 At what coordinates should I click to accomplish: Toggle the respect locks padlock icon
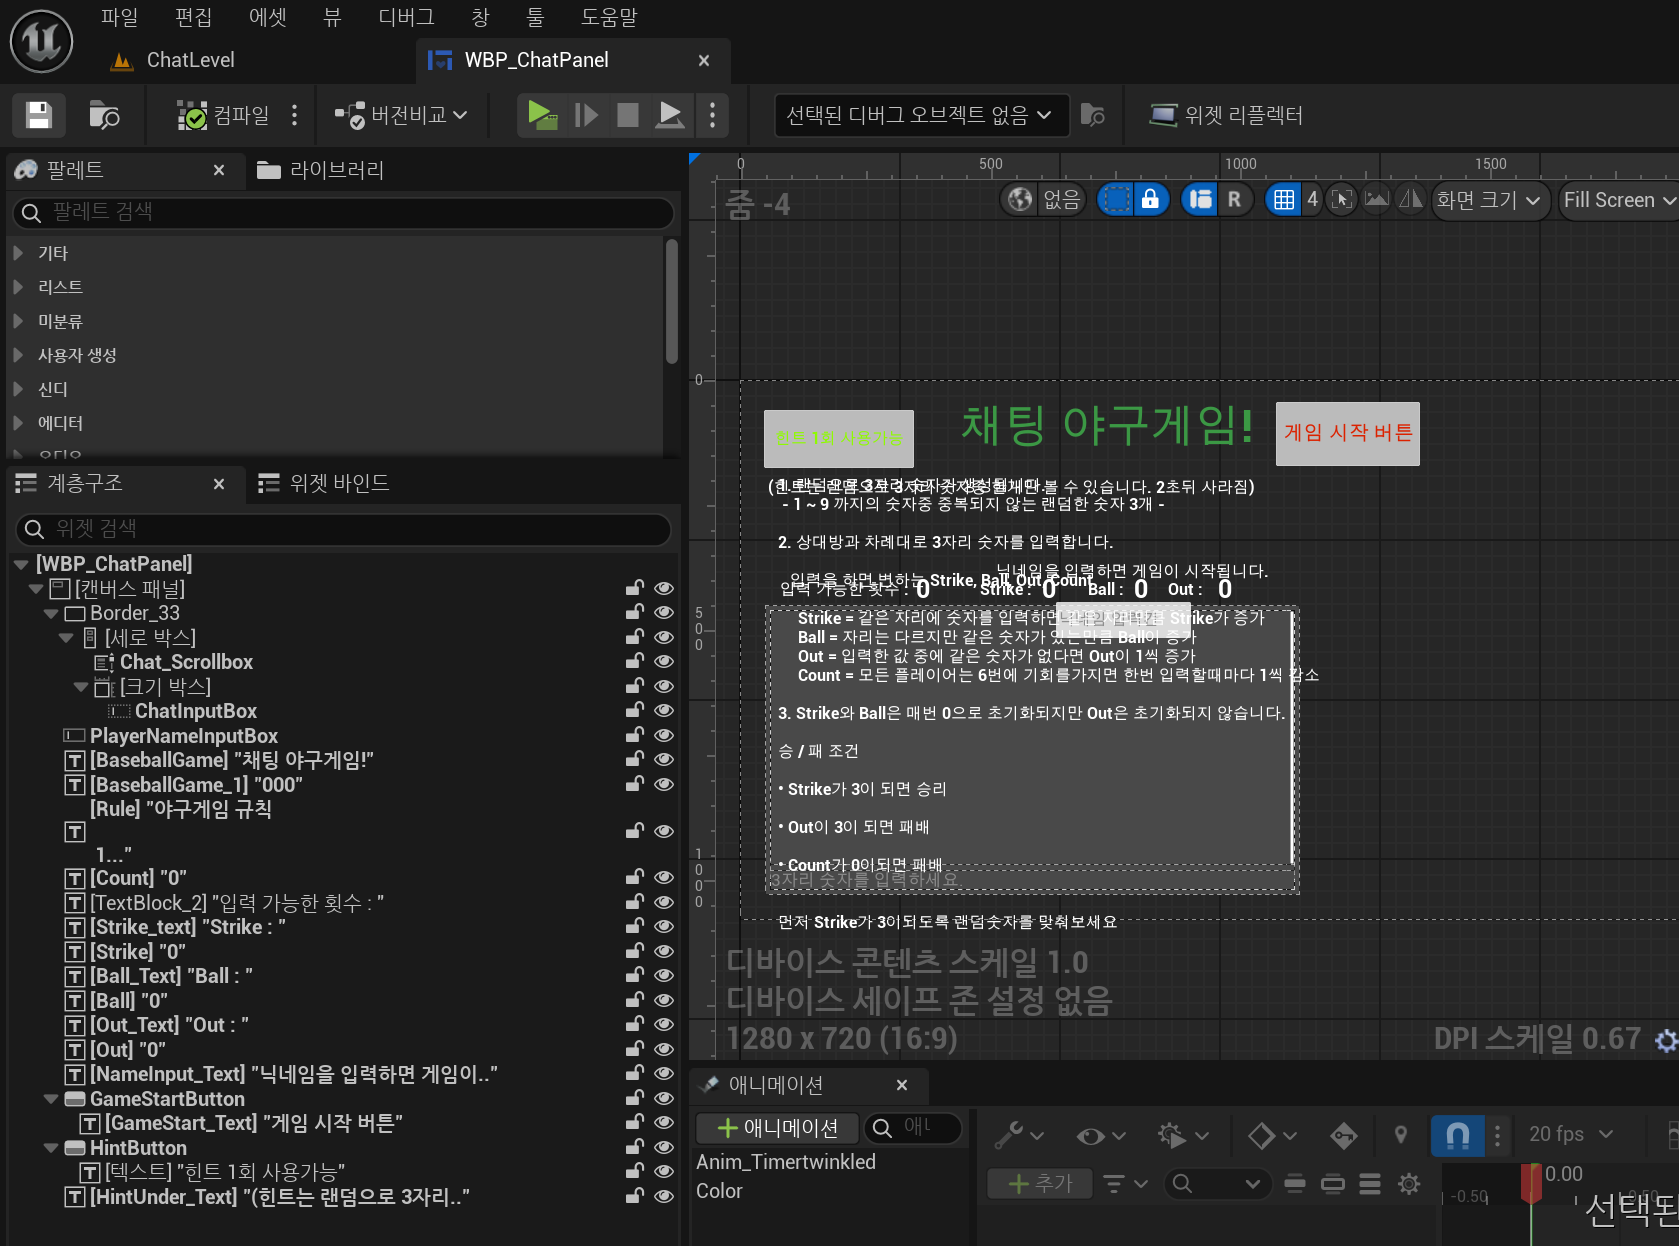coord(1150,199)
